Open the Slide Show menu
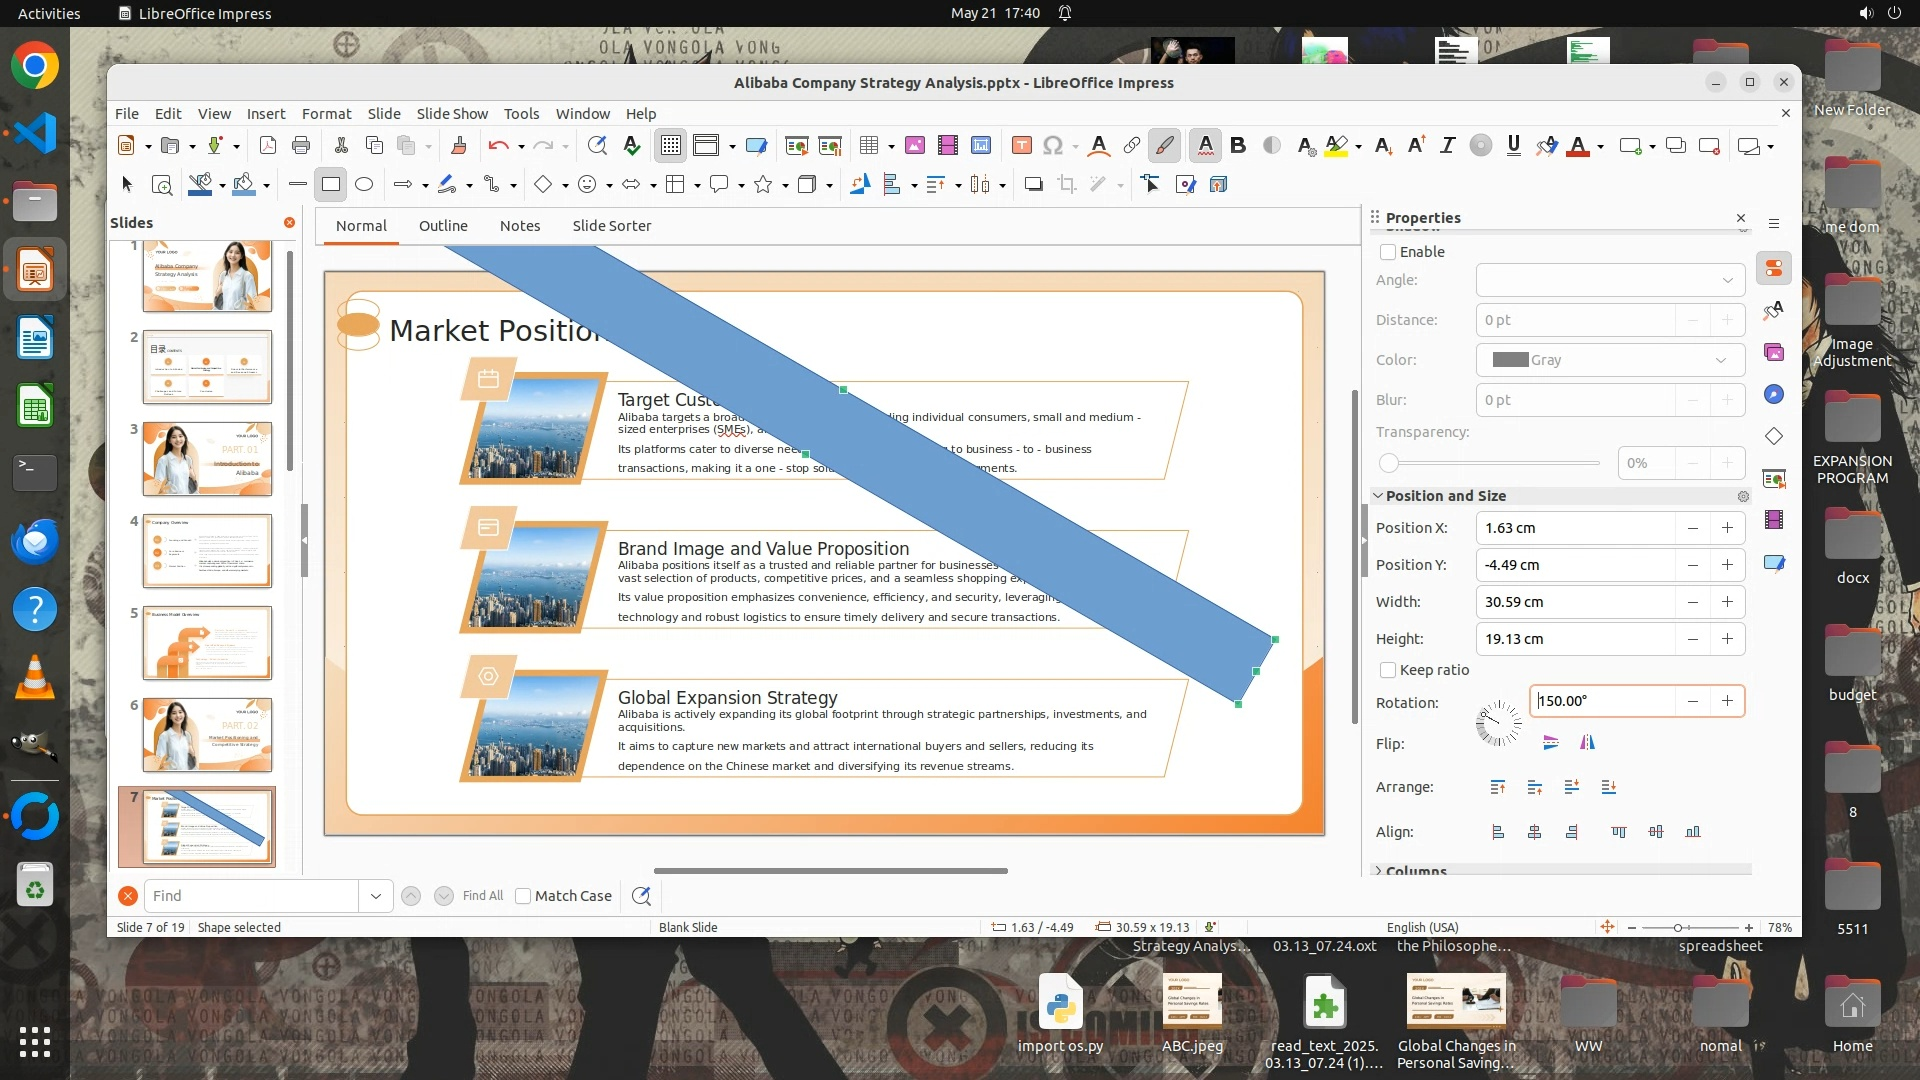The height and width of the screenshot is (1080, 1920). point(452,114)
